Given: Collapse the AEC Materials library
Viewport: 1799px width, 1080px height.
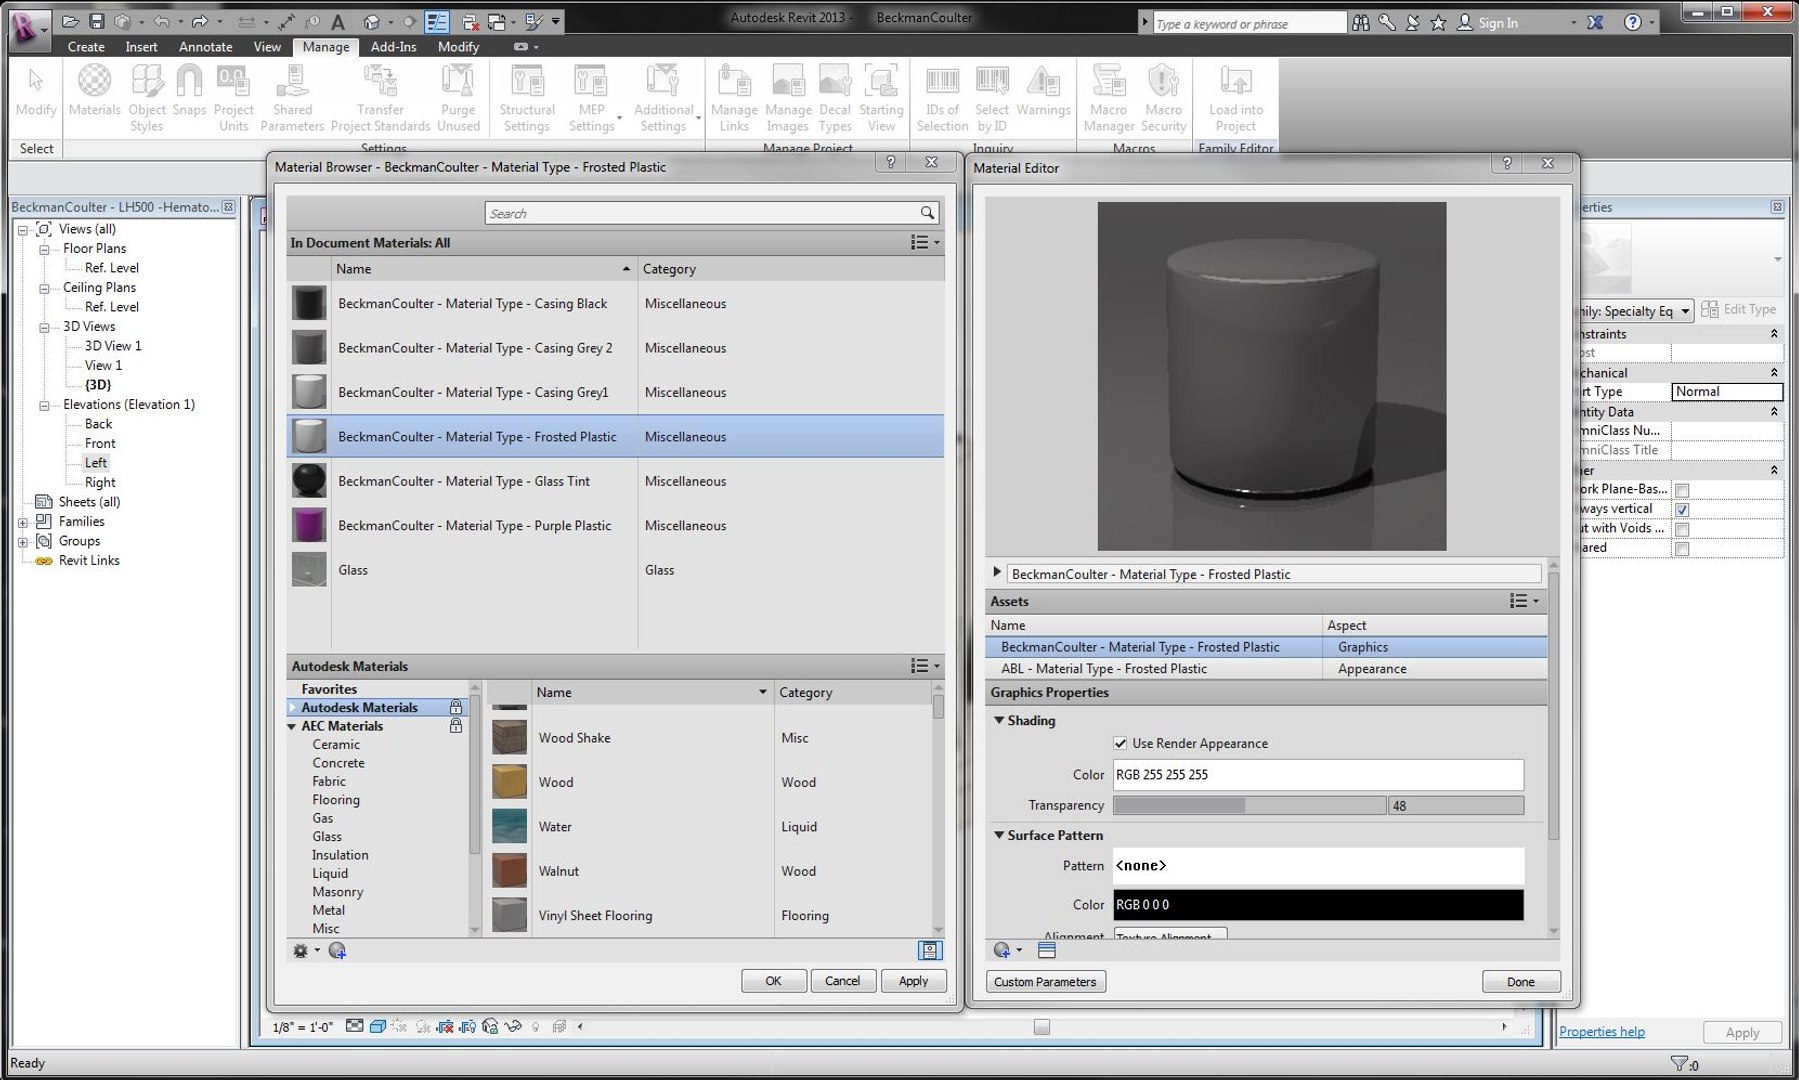Looking at the screenshot, I should coord(292,727).
